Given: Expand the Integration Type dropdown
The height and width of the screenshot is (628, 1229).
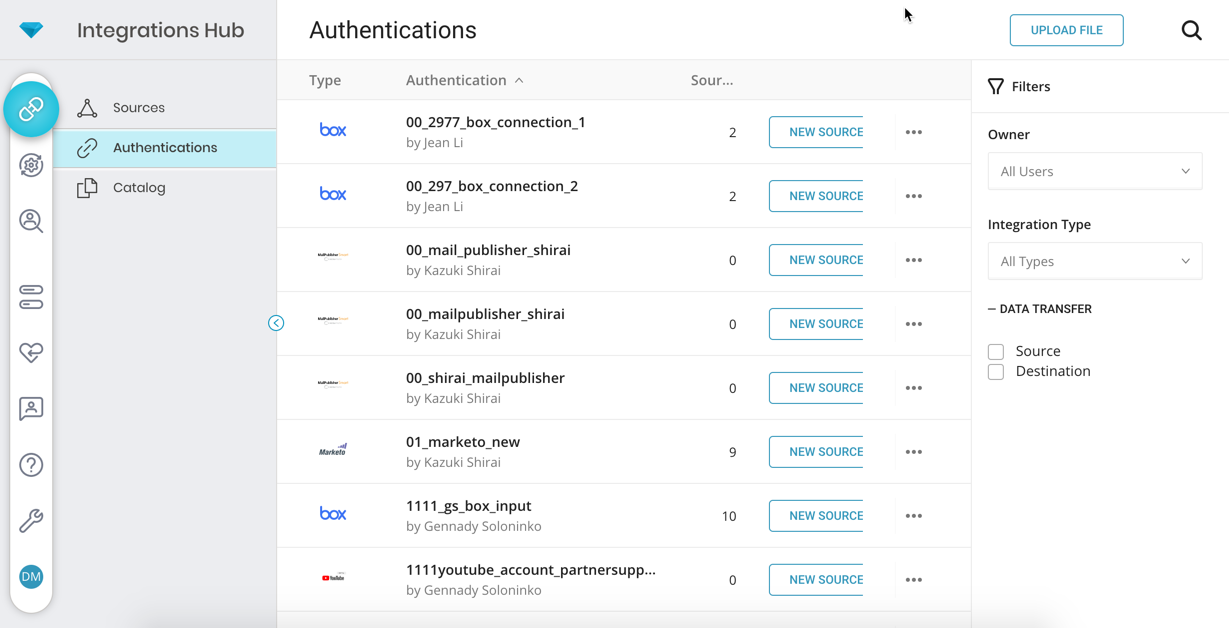Looking at the screenshot, I should pyautogui.click(x=1094, y=261).
